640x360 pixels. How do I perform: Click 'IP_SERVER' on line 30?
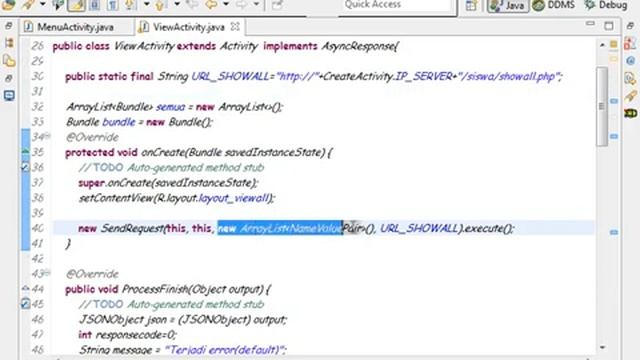coord(423,76)
